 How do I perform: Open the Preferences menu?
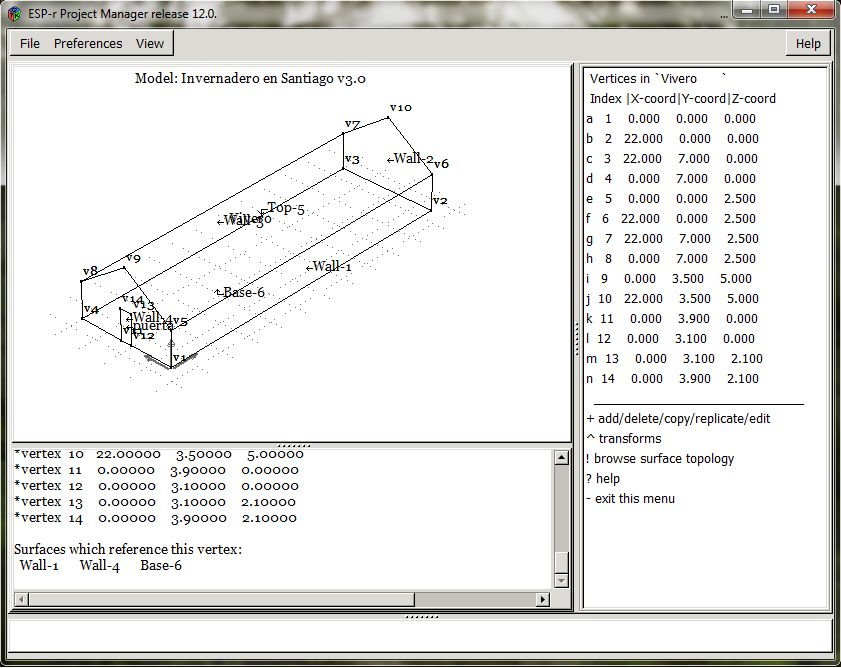click(x=88, y=43)
